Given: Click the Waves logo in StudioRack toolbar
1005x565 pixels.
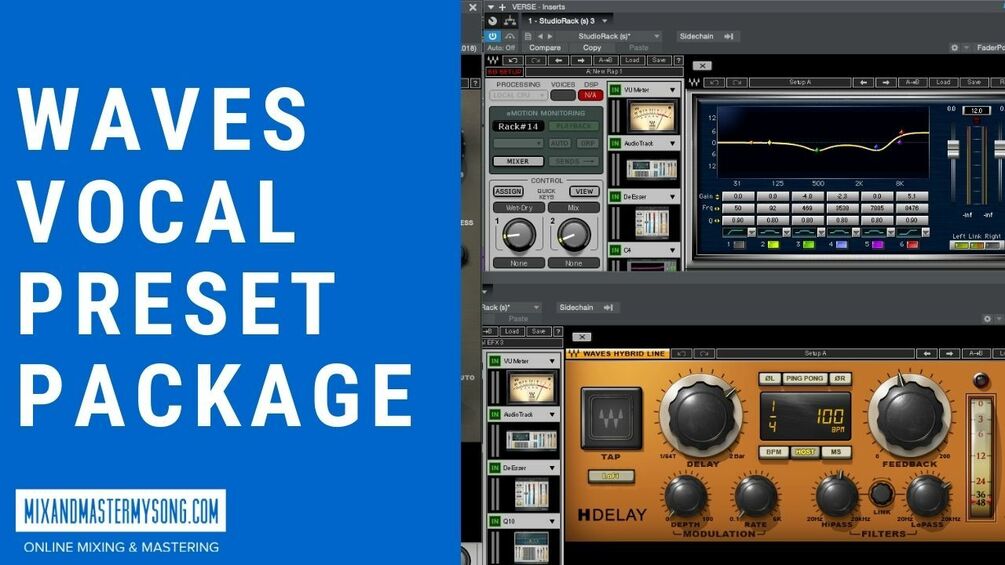Looking at the screenshot, I should point(493,60).
